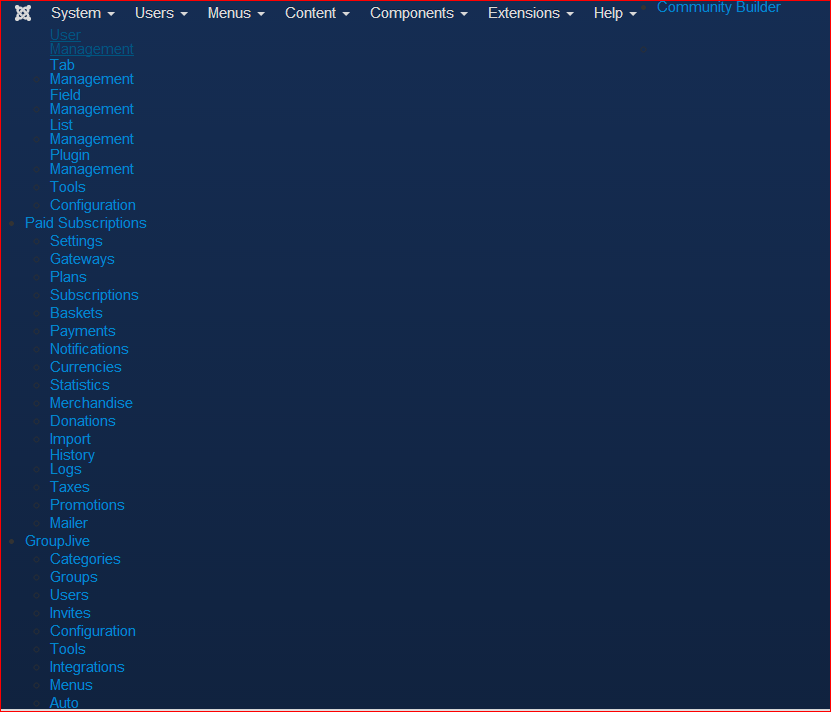831x712 pixels.
Task: Open the Help dropdown menu
Action: coord(615,13)
